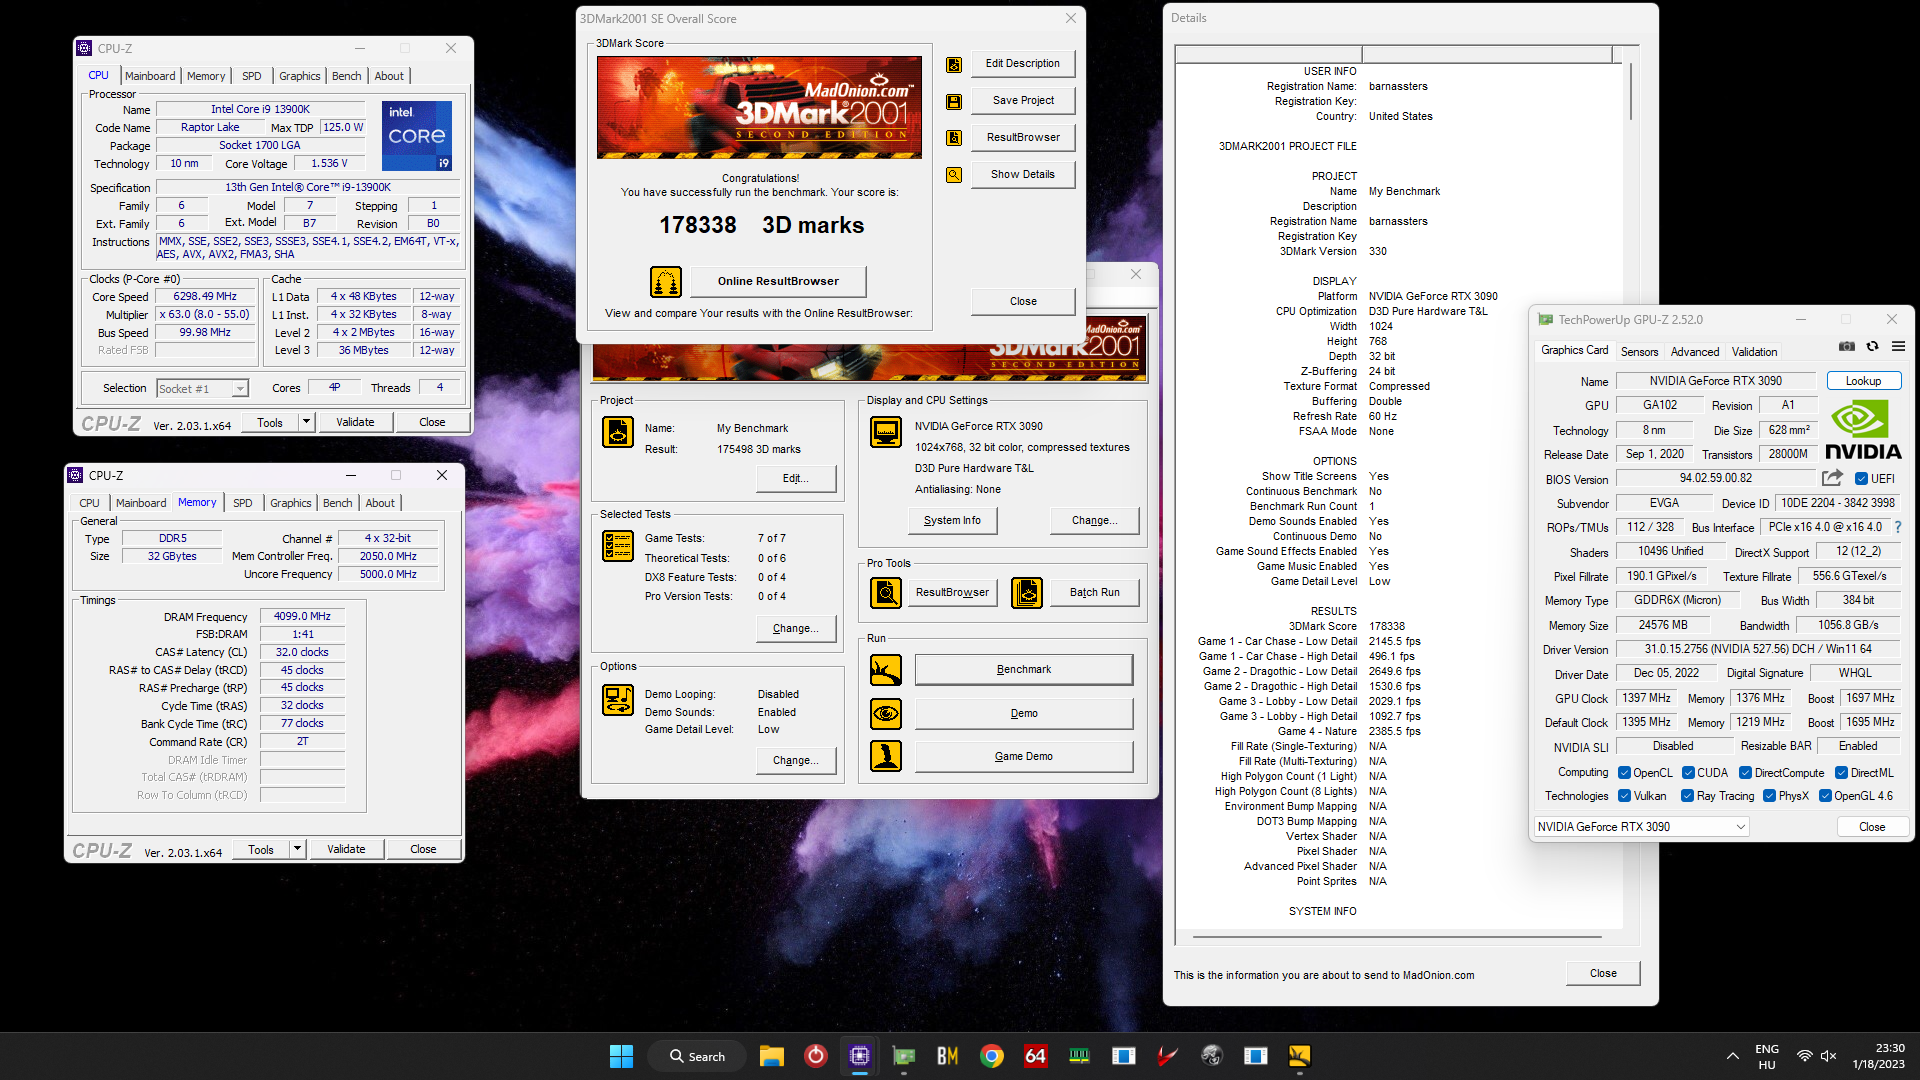Toggle the UEFI checkbox in GPU-Z
1920x1080 pixels.
pyautogui.click(x=1862, y=479)
